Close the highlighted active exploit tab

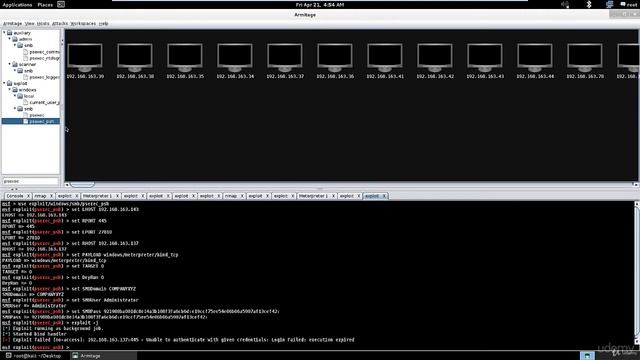384,196
